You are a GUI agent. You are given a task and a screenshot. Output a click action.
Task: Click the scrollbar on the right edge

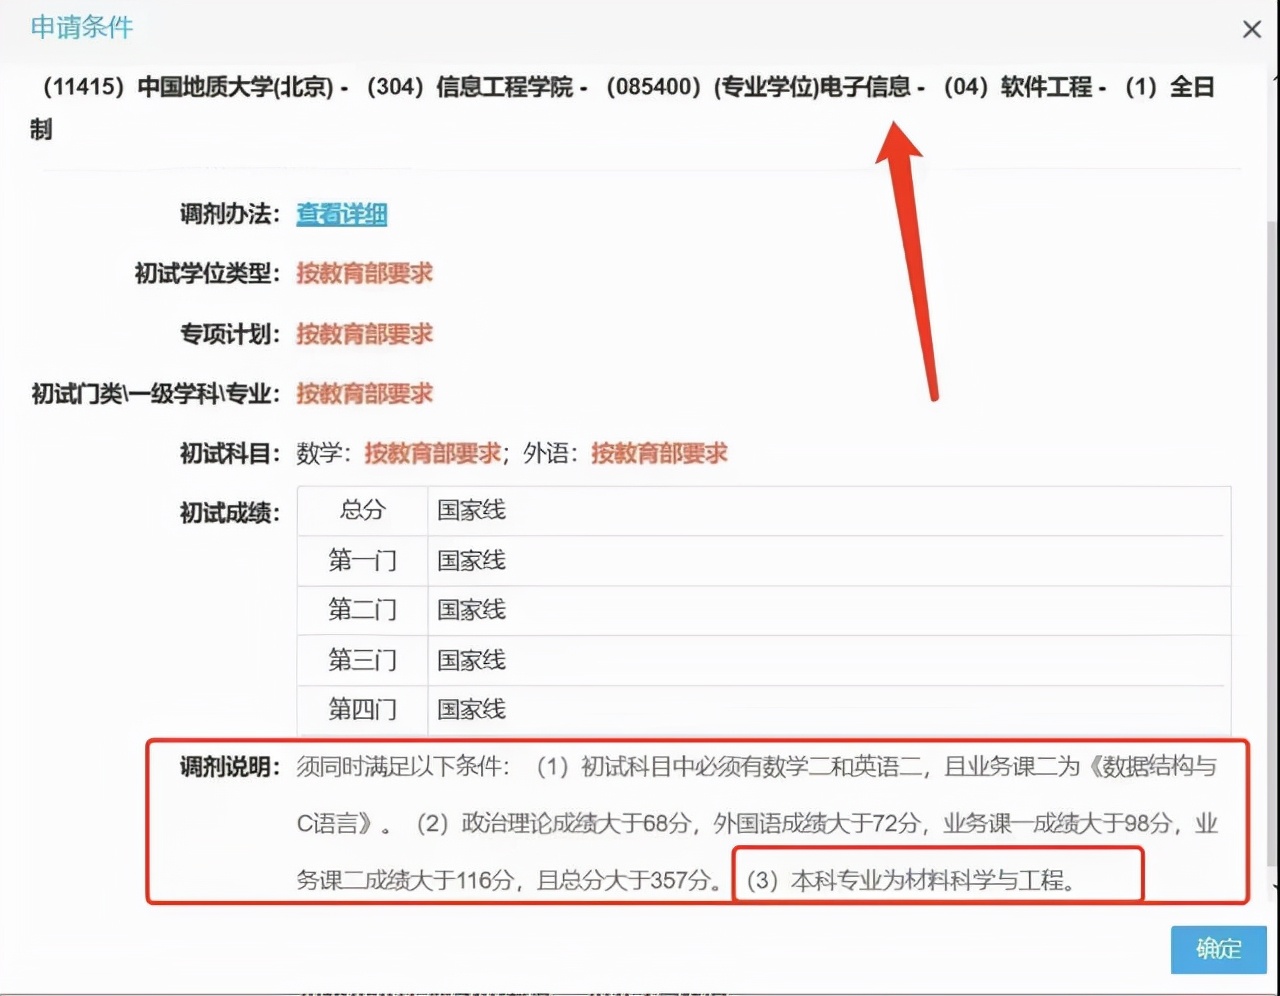(x=1271, y=500)
